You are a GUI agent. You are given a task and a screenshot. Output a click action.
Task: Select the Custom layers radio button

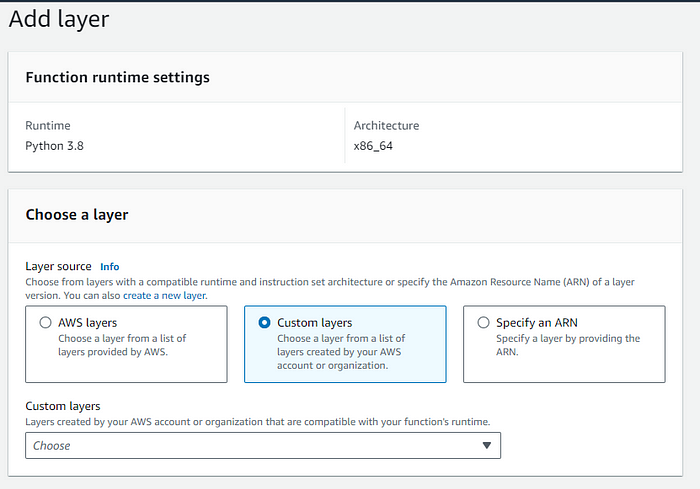(x=264, y=323)
